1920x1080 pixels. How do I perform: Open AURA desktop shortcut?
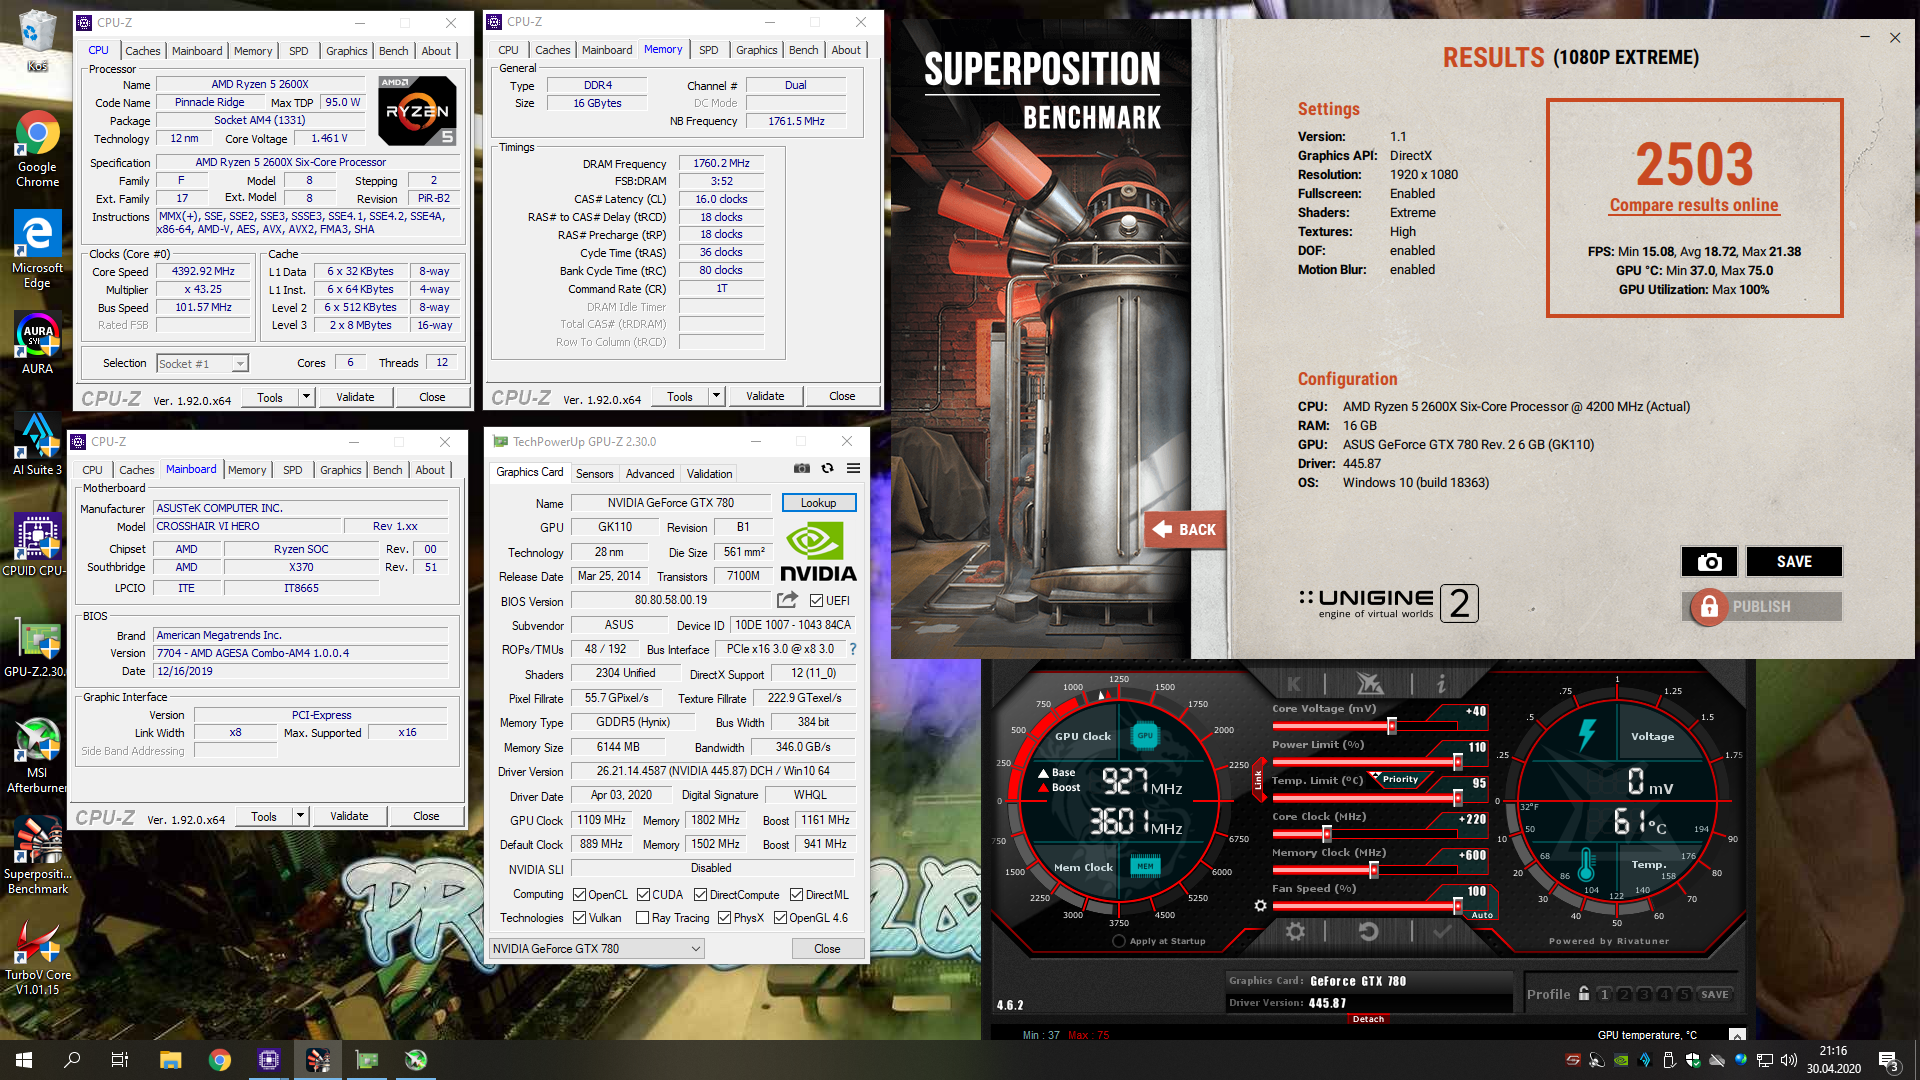[37, 343]
